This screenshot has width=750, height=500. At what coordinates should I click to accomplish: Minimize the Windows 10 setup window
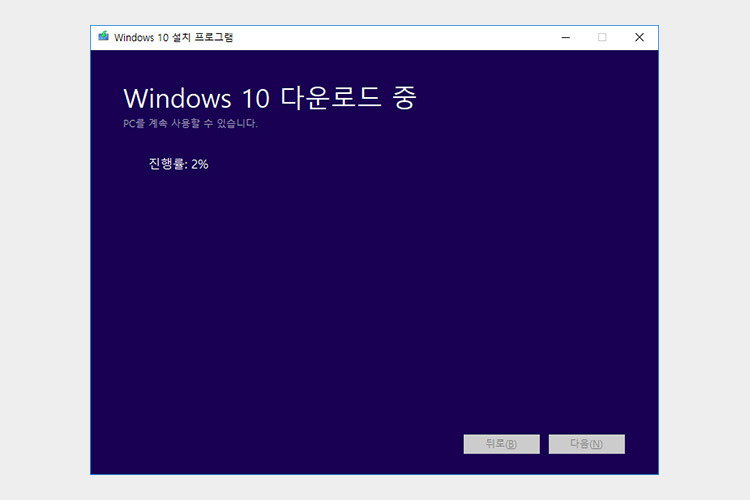click(565, 37)
